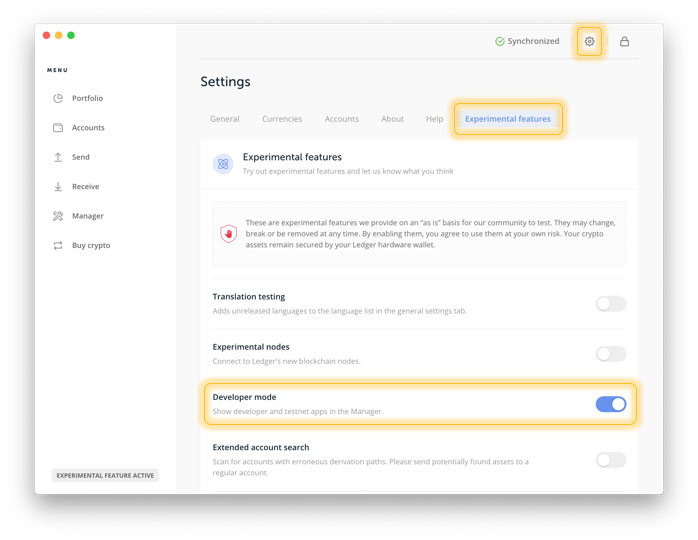Open the Currencies tab
Screen dimensions: 698x540
coord(282,119)
